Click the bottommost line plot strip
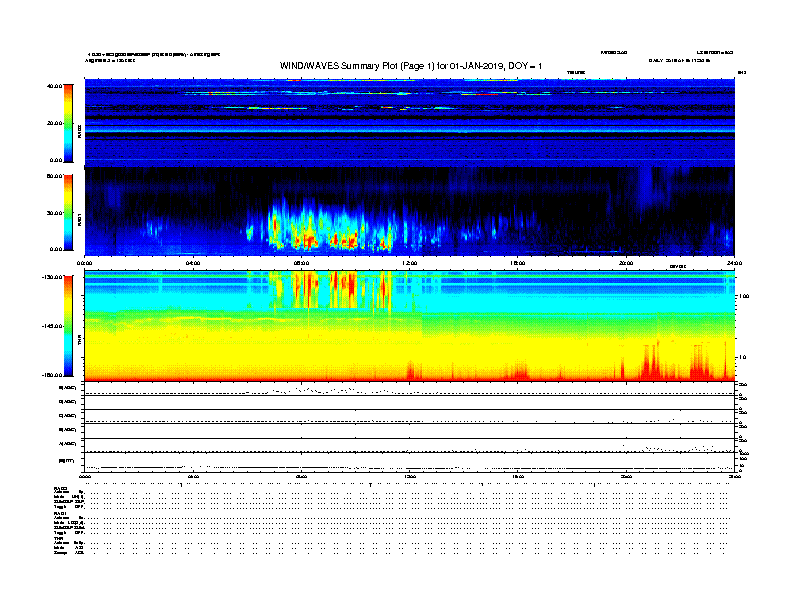 pos(410,462)
